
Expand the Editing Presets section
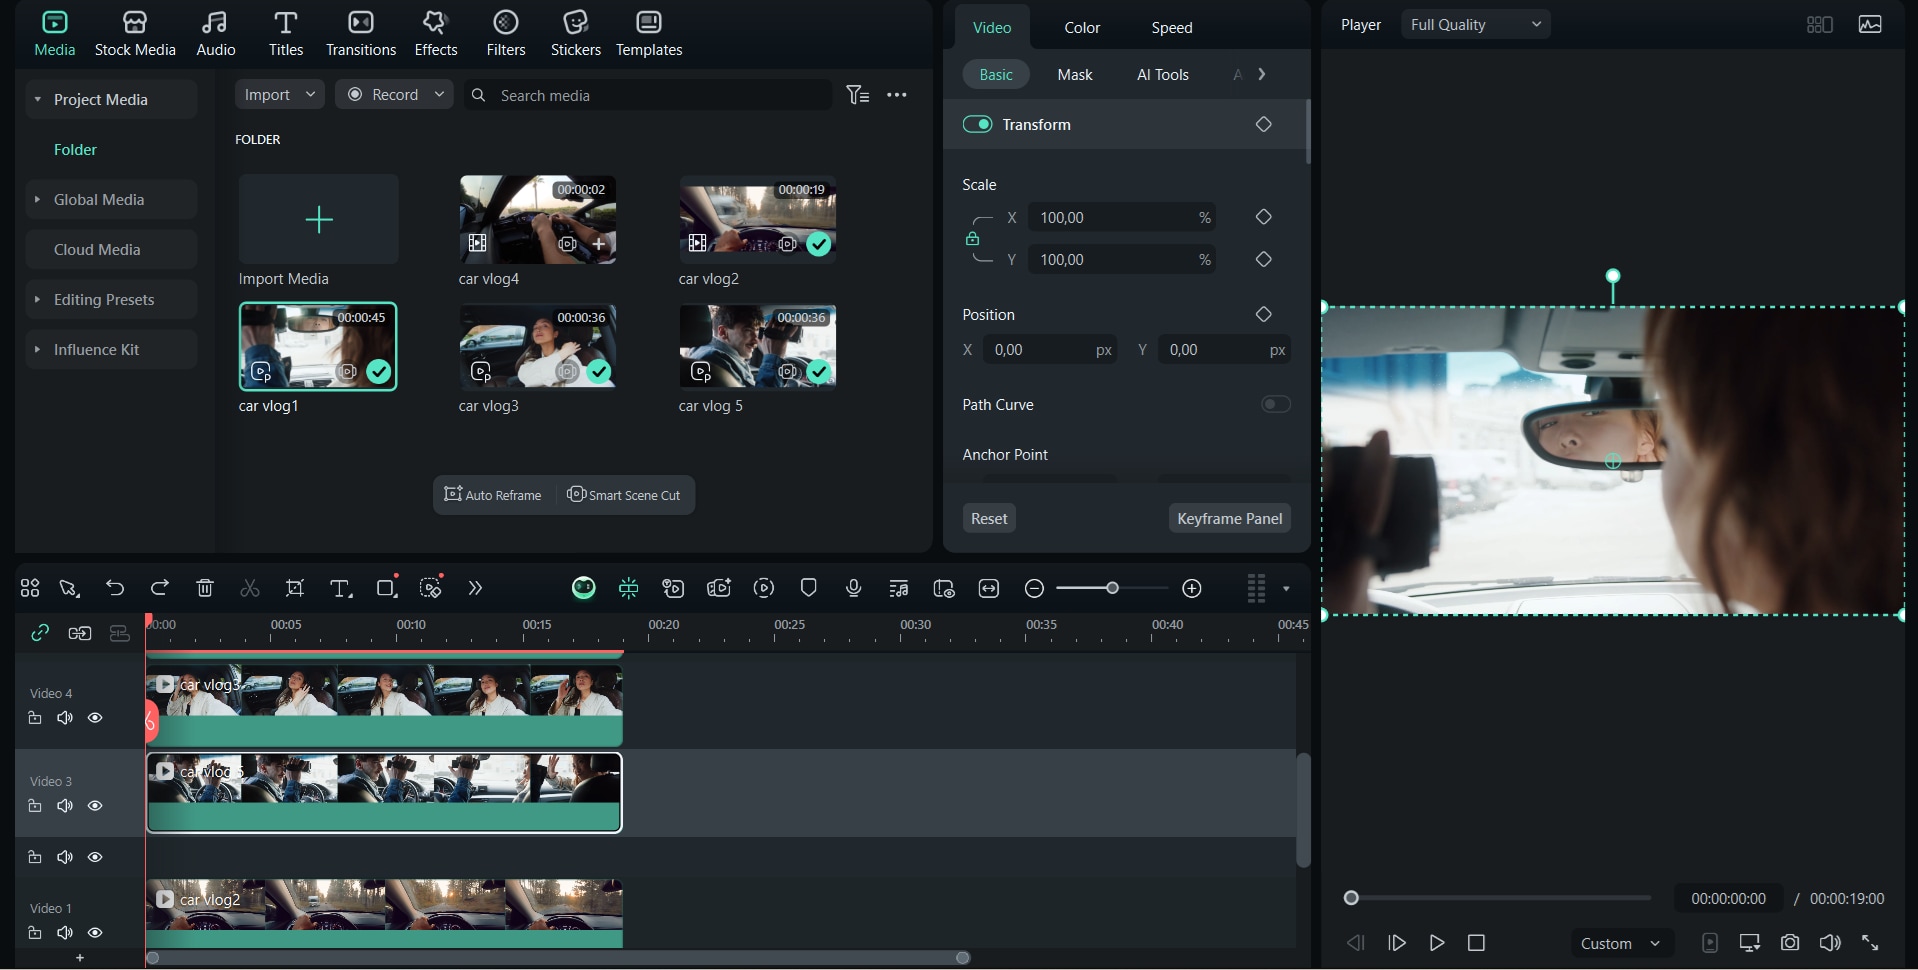[x=37, y=300]
